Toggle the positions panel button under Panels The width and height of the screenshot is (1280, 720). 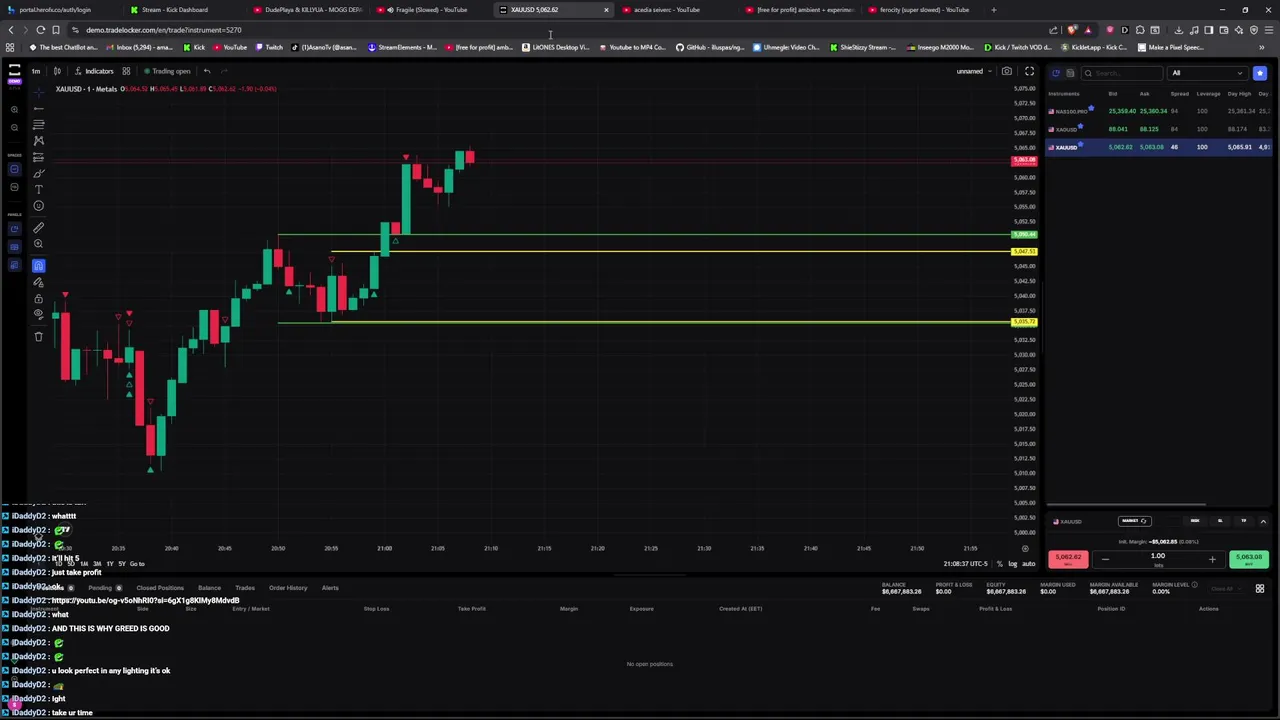coord(14,265)
